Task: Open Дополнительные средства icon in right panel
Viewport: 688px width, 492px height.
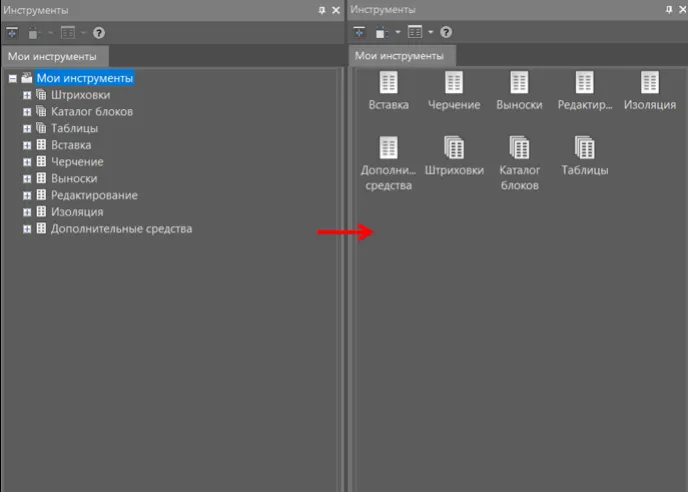Action: 388,149
